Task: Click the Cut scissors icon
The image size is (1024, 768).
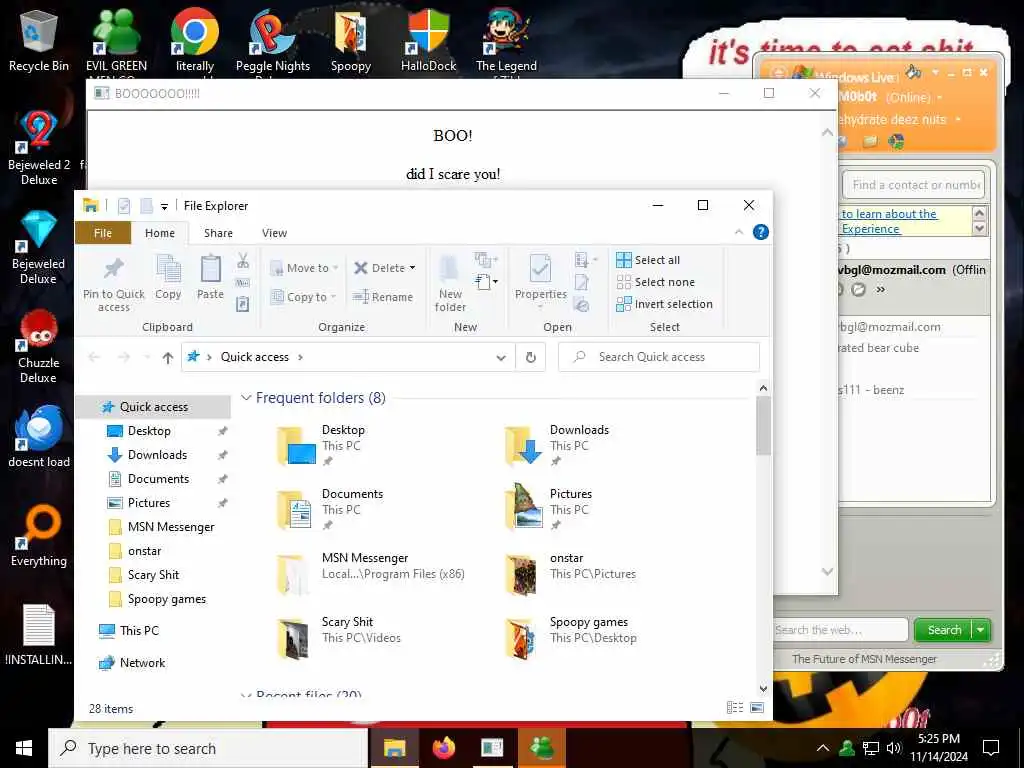Action: [x=243, y=261]
